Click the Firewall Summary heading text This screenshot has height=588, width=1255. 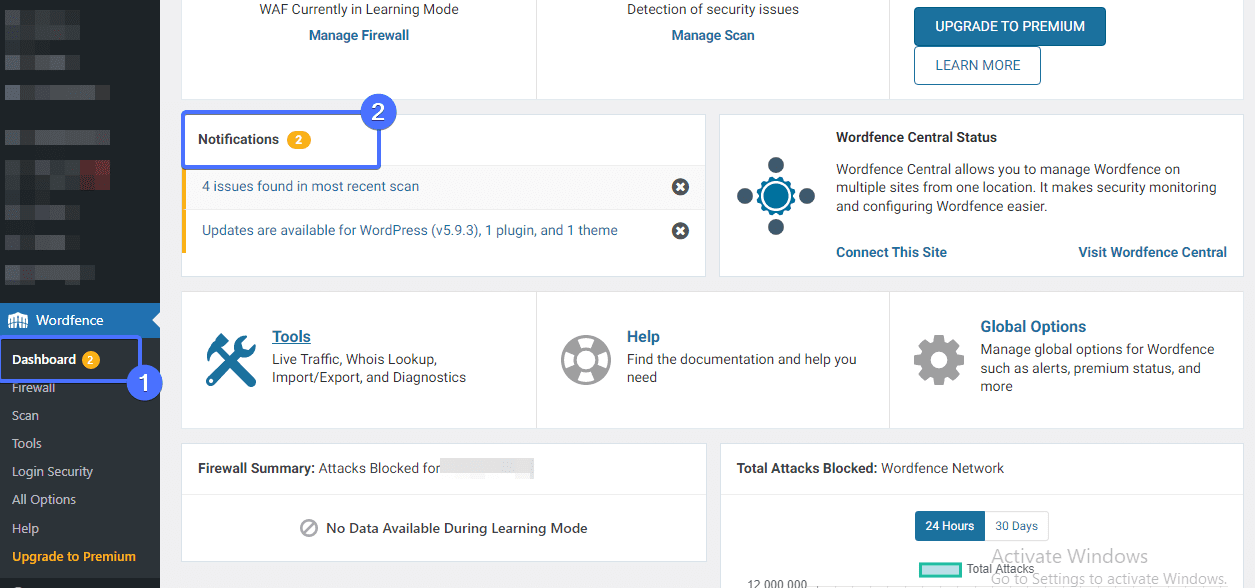(257, 468)
